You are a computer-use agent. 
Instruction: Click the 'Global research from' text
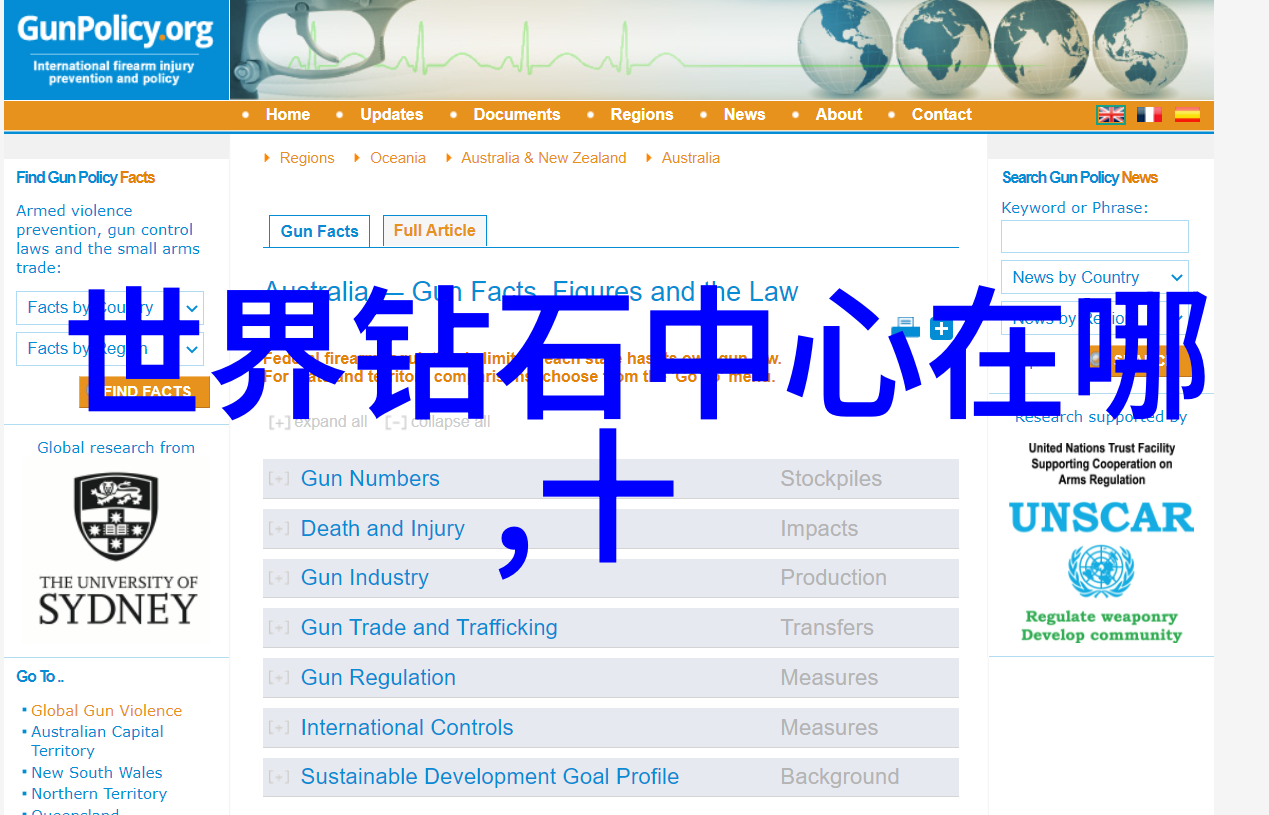[116, 448]
